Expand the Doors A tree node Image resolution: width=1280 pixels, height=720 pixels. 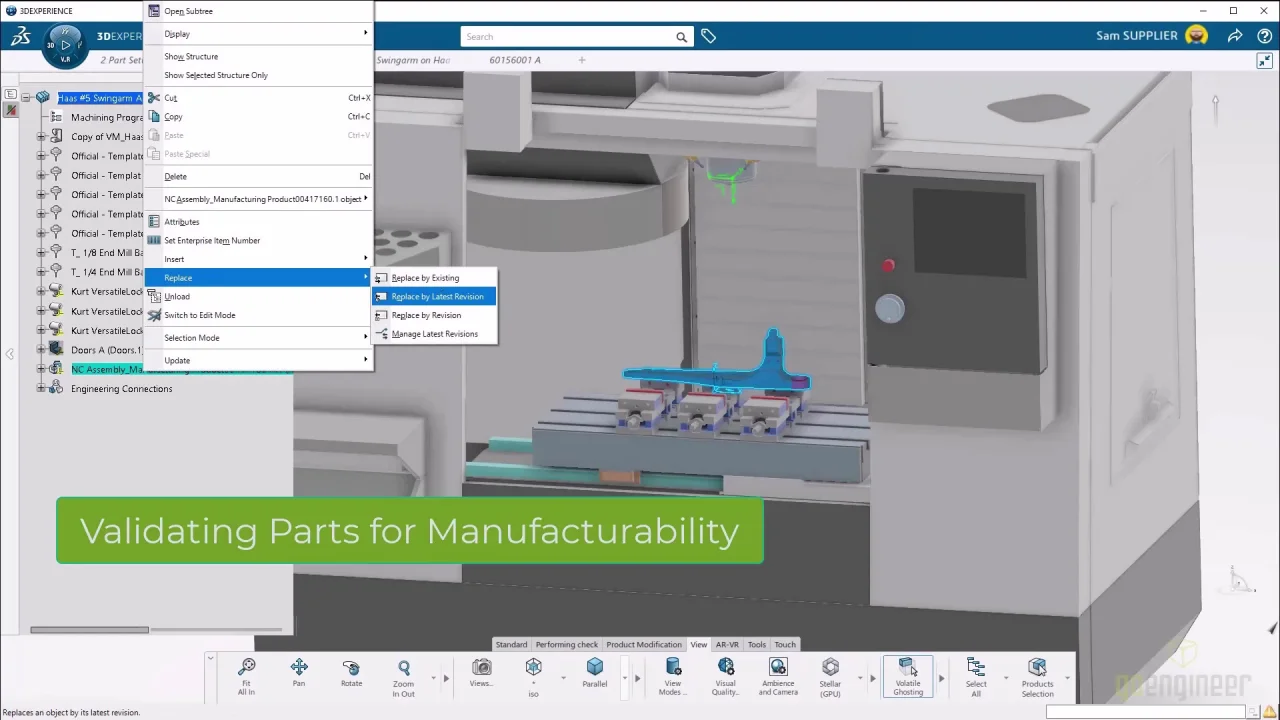(x=41, y=350)
